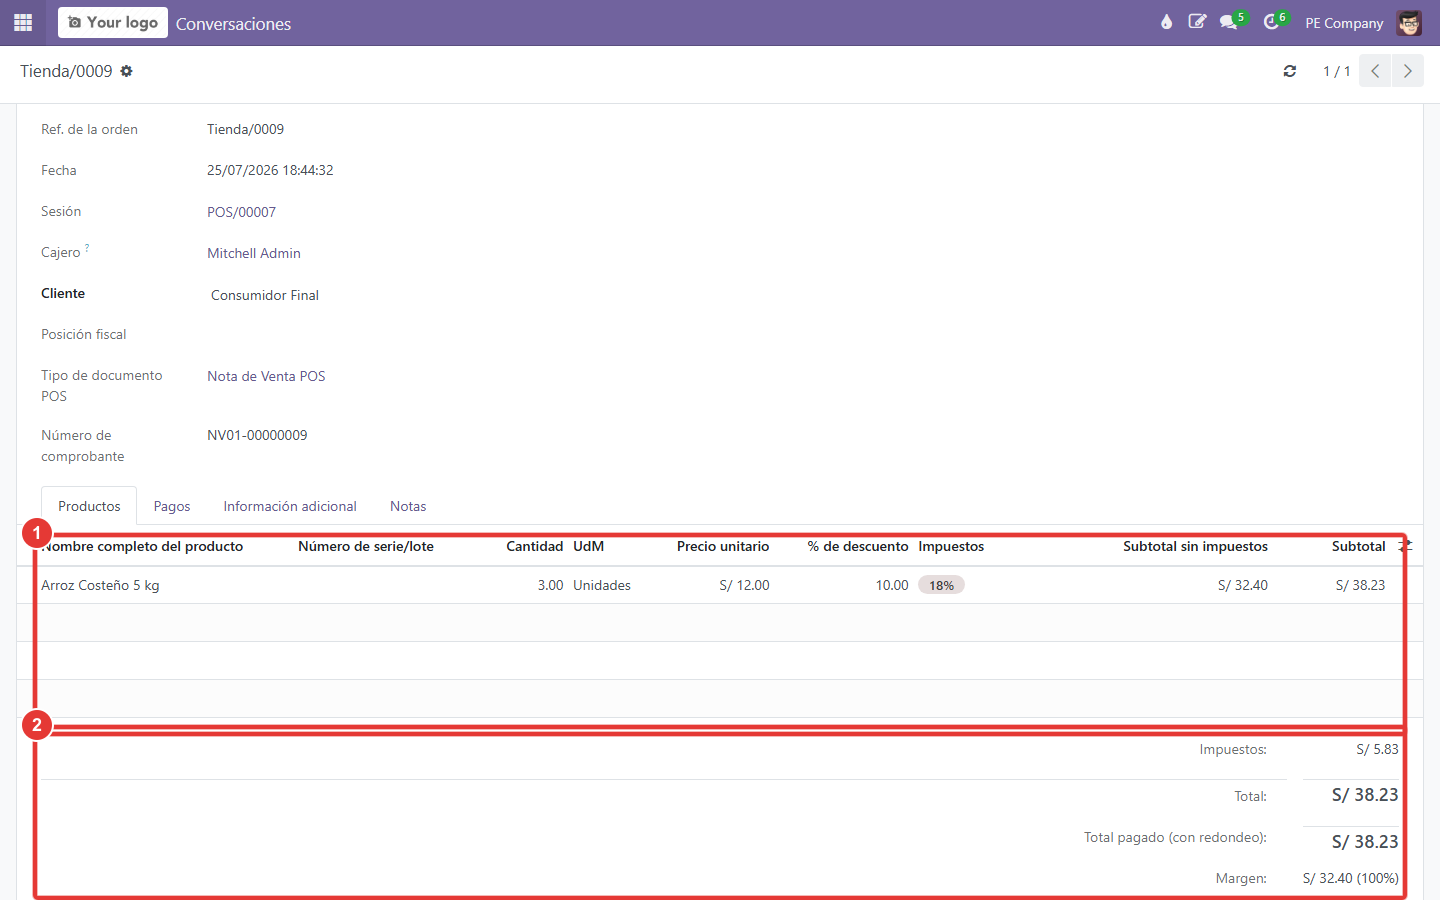The image size is (1440, 900).
Task: Go to next record arrow
Action: click(x=1408, y=71)
